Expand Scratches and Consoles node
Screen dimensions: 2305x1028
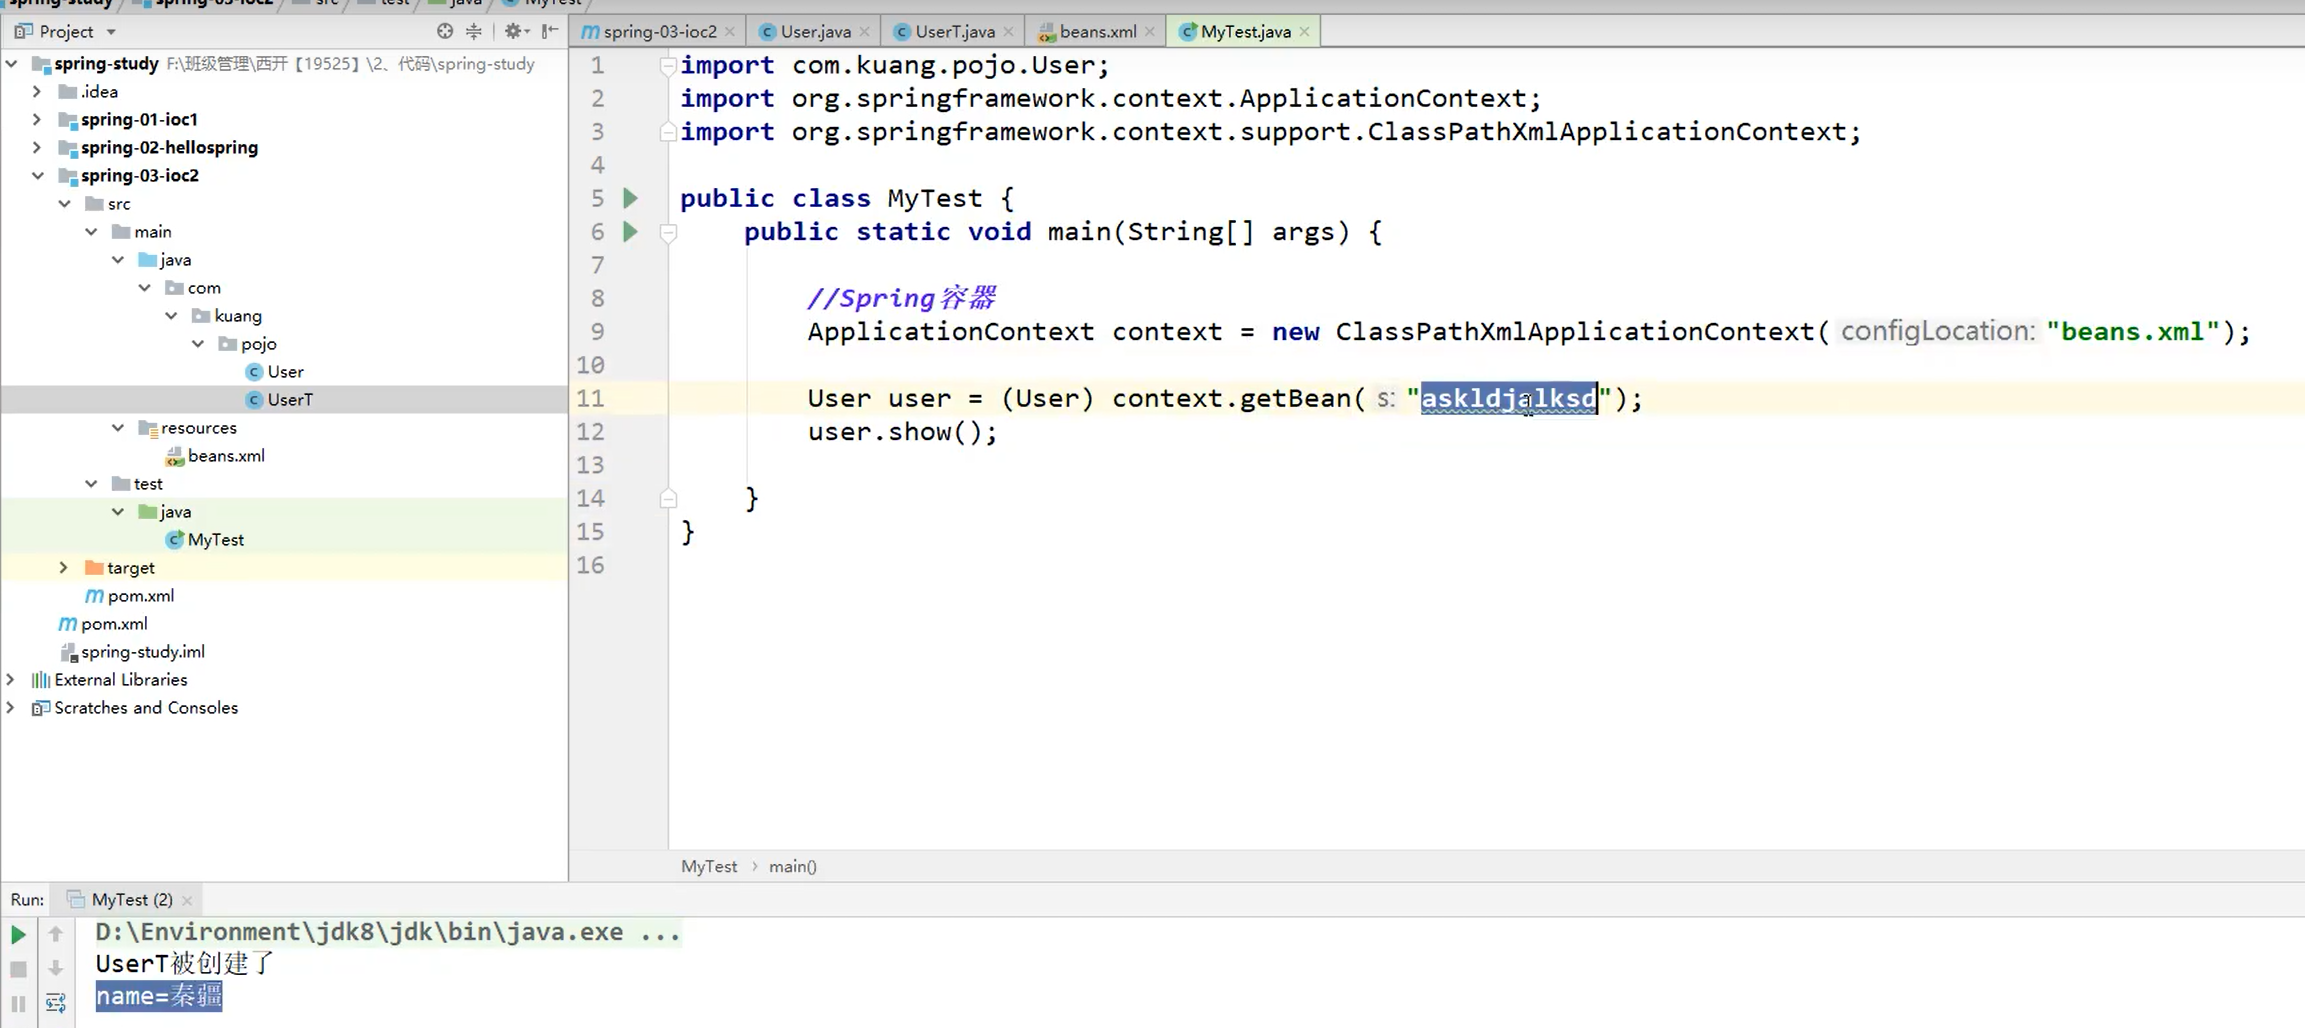point(11,707)
